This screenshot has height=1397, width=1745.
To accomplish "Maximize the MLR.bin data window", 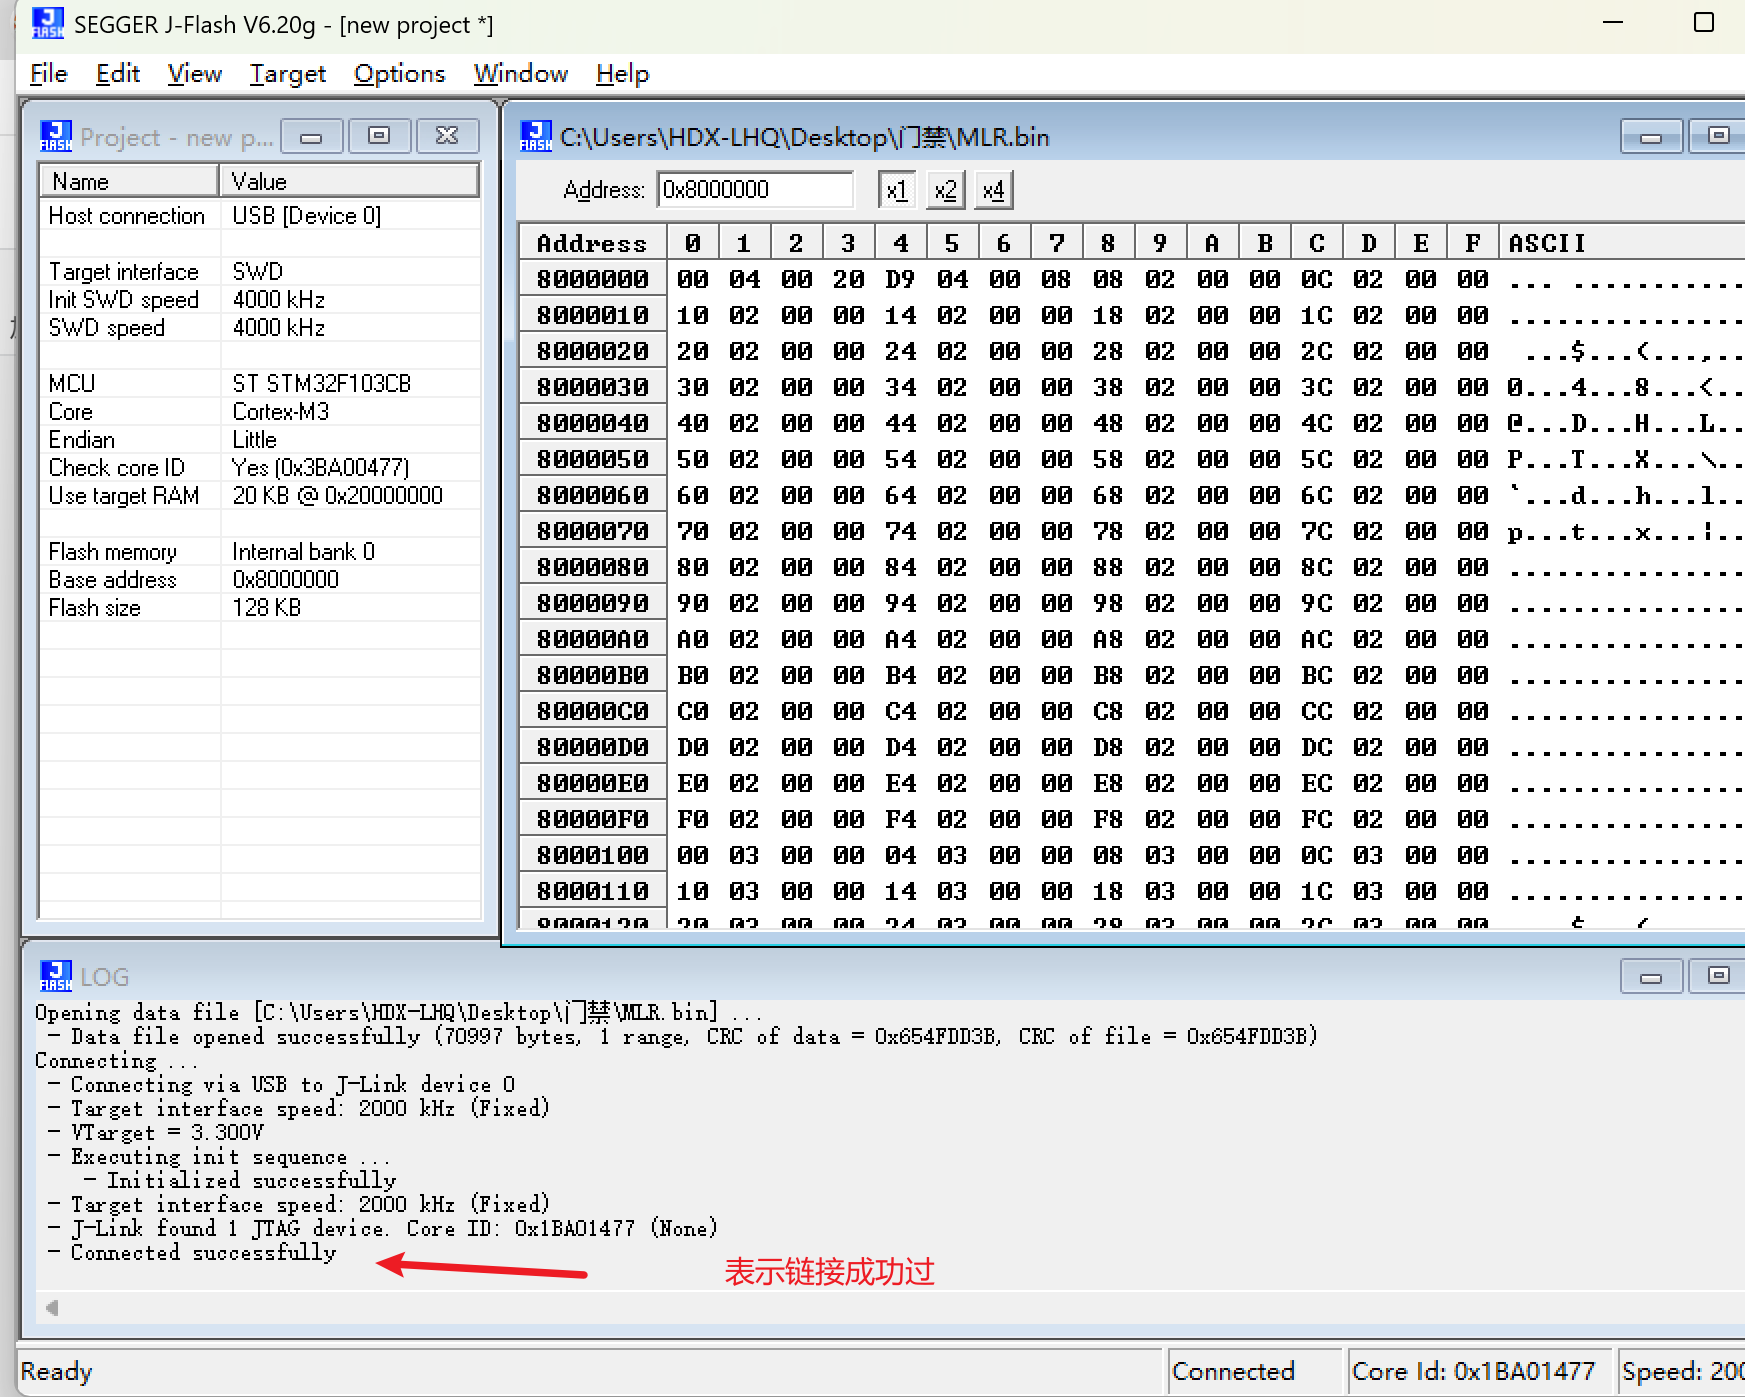I will 1717,136.
